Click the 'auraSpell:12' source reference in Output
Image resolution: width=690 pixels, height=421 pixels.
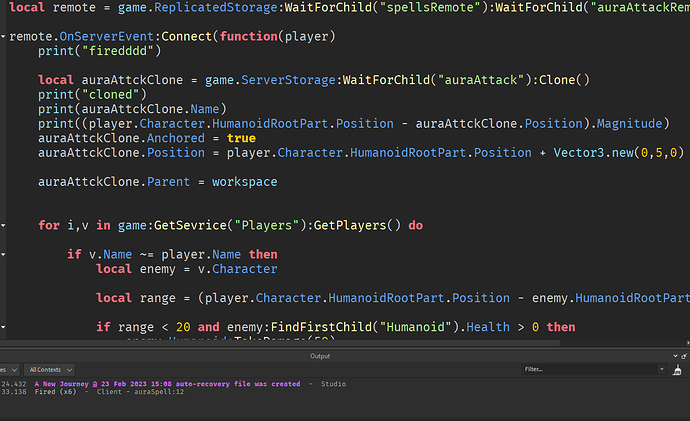pyautogui.click(x=150, y=393)
